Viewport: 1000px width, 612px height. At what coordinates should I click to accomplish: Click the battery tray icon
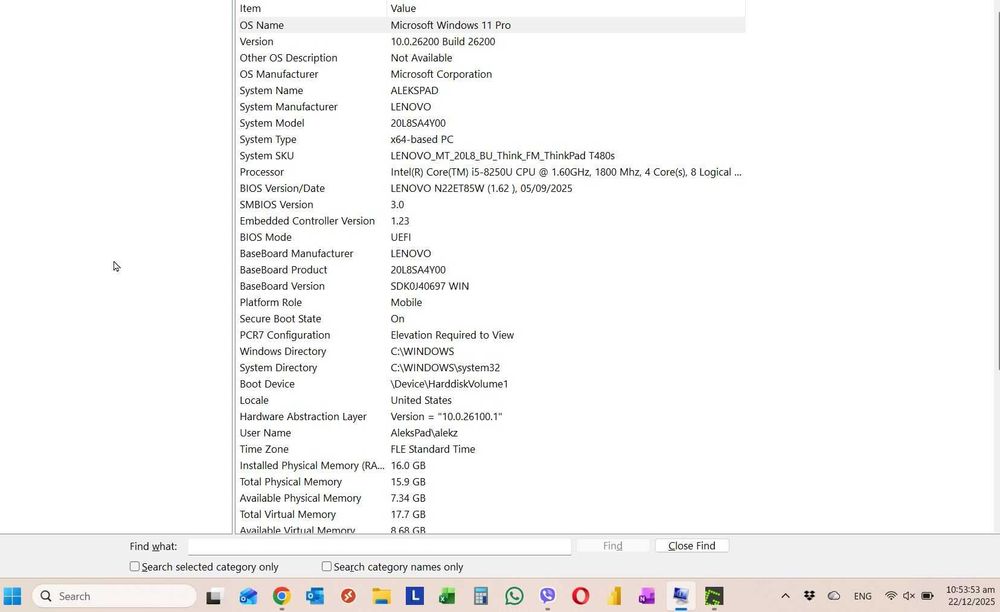927,596
